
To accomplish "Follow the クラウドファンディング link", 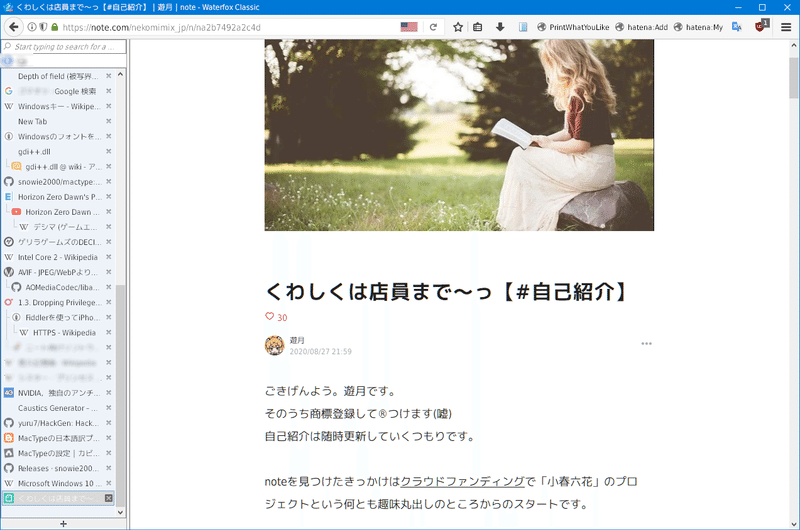I will (x=462, y=482).
